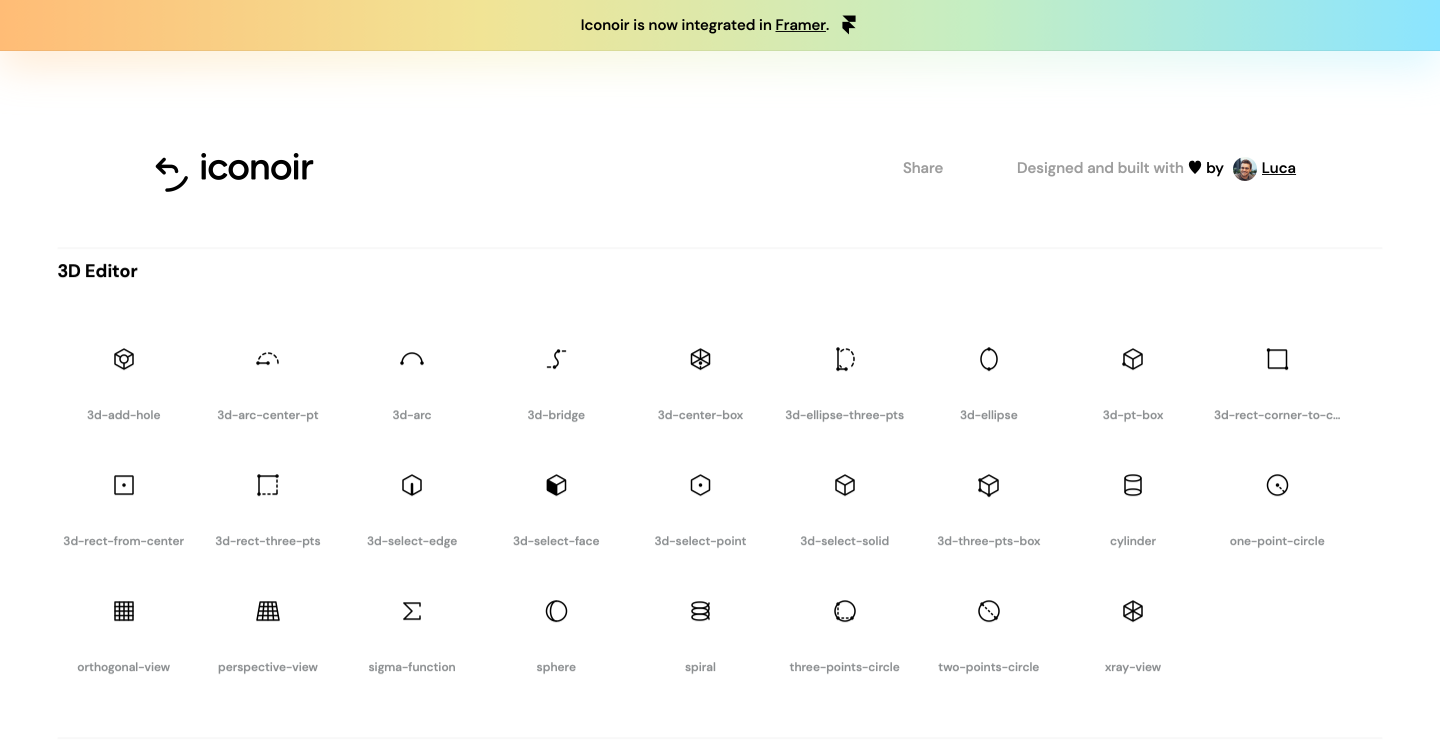Select the 3d-arc-center-pt icon
Screen dimensions: 1440x742
[x=268, y=359]
